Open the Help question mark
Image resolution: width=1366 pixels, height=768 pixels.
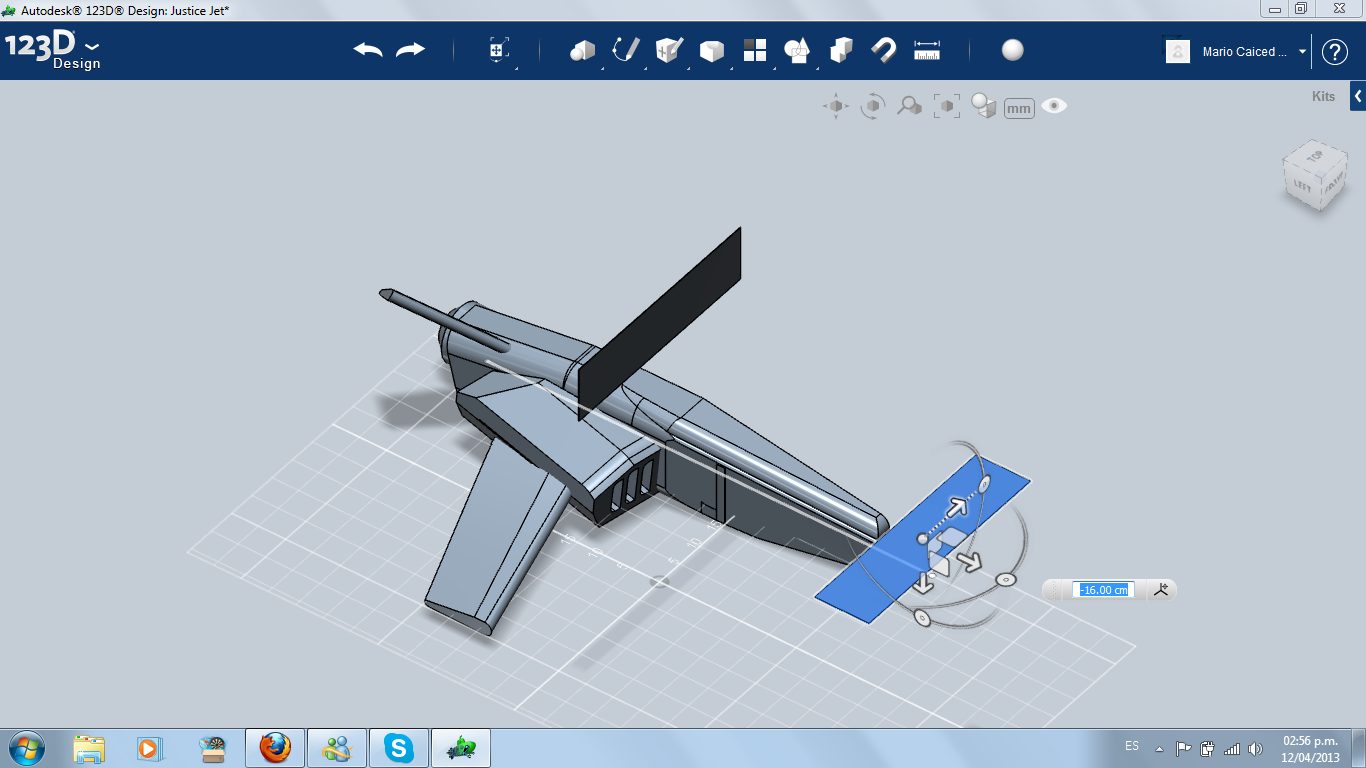(x=1335, y=52)
